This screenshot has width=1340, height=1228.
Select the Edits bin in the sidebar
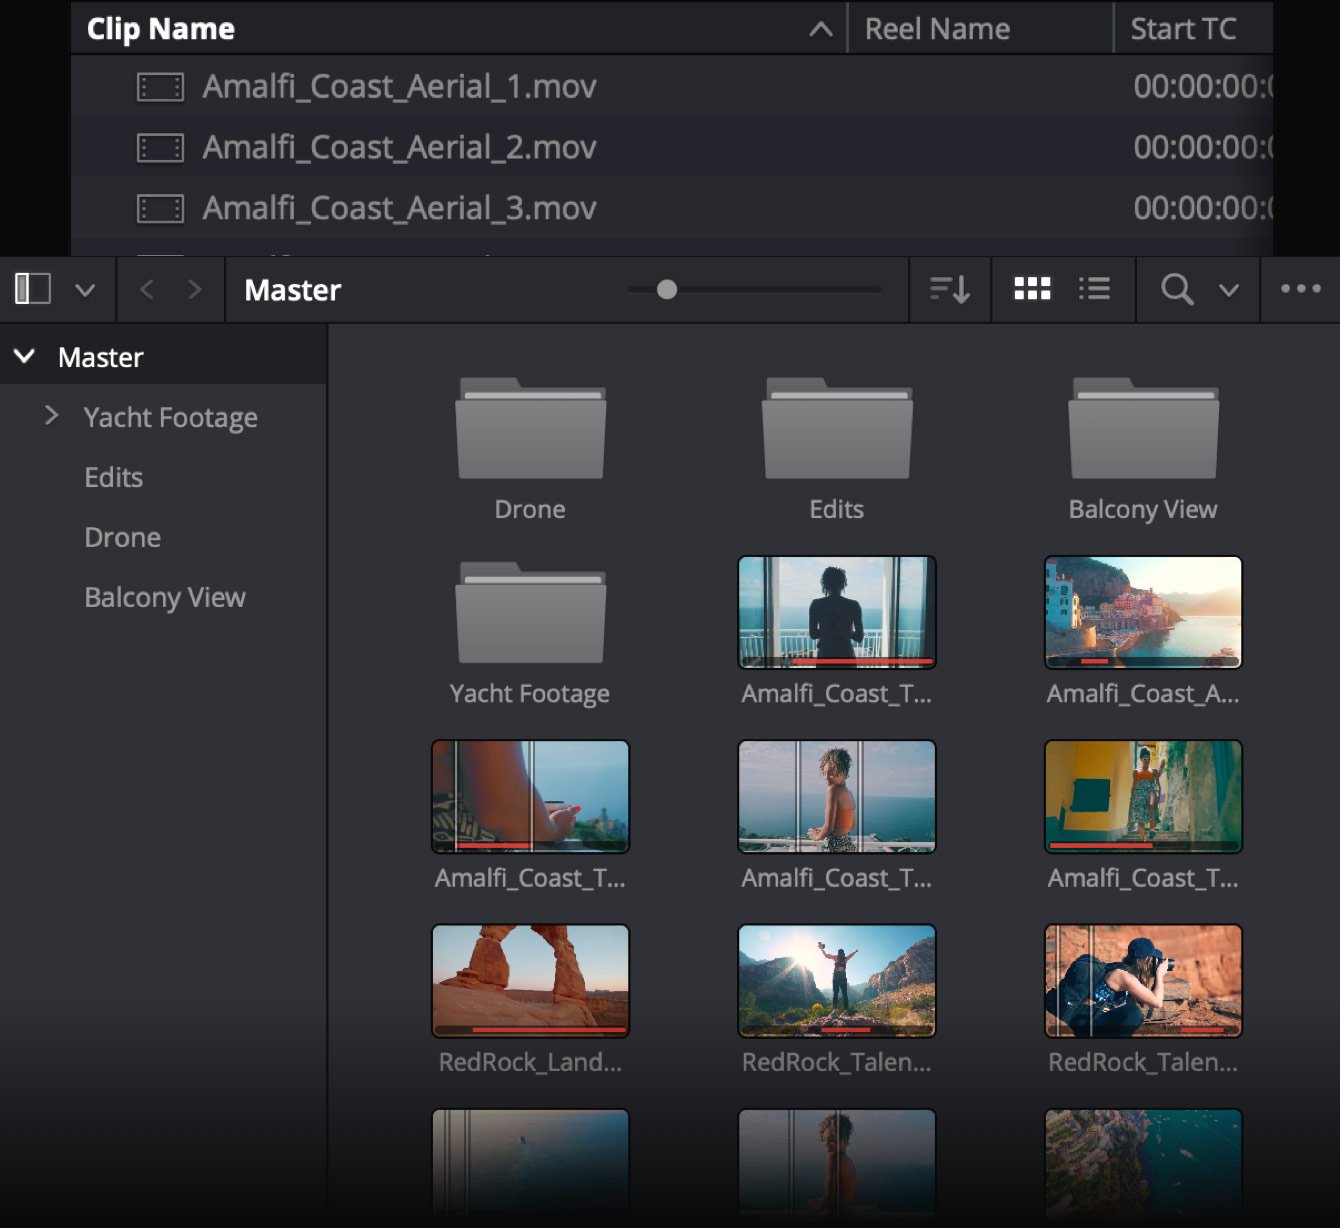113,477
